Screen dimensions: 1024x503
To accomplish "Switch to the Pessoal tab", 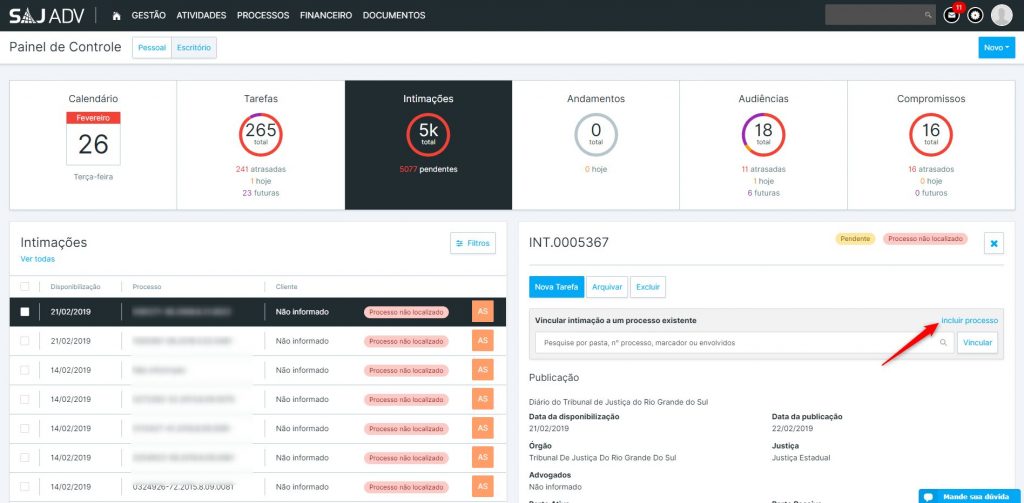I will pos(152,47).
